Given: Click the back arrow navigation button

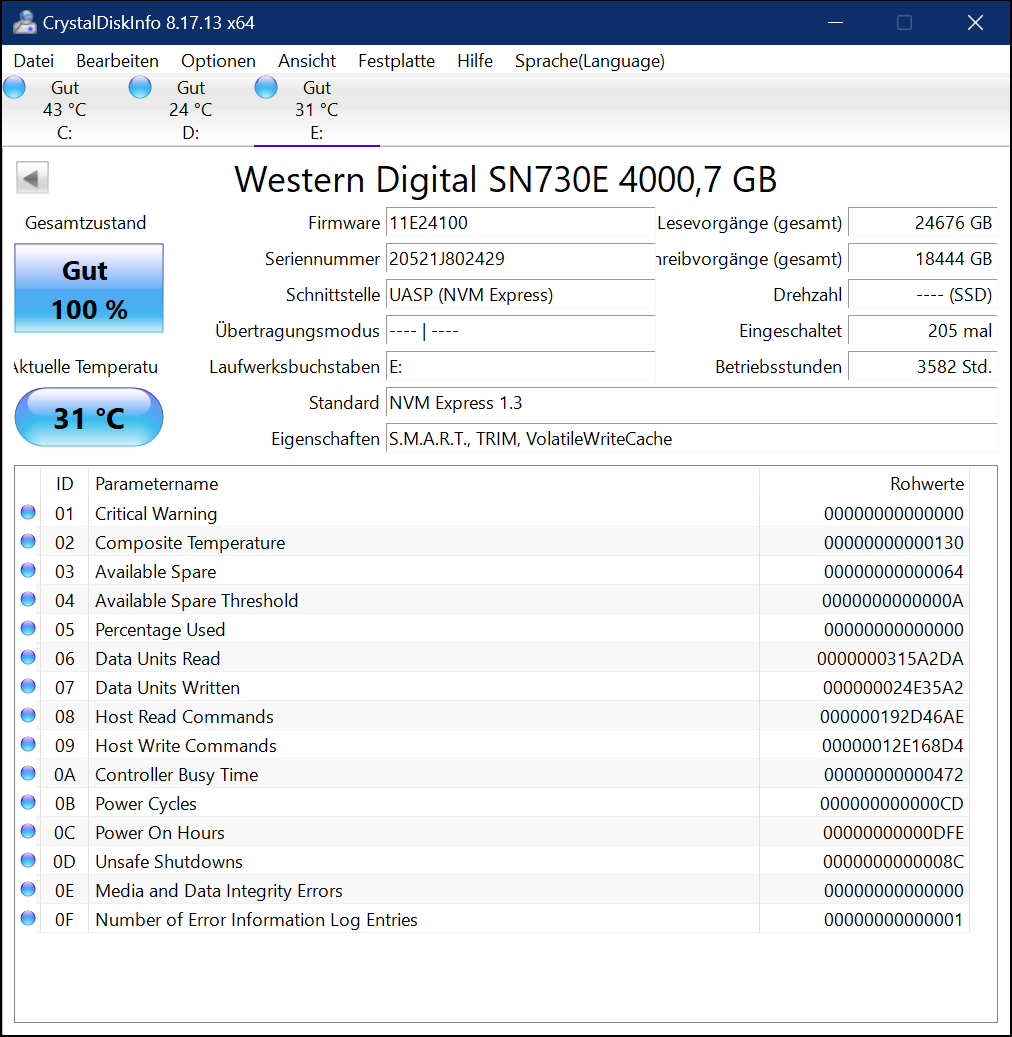Looking at the screenshot, I should [32, 177].
